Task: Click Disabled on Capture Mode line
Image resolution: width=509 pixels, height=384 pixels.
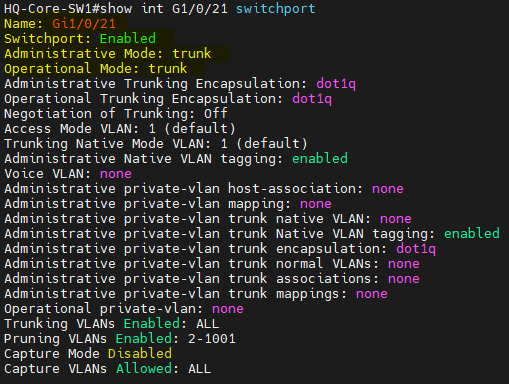Action: (x=140, y=354)
